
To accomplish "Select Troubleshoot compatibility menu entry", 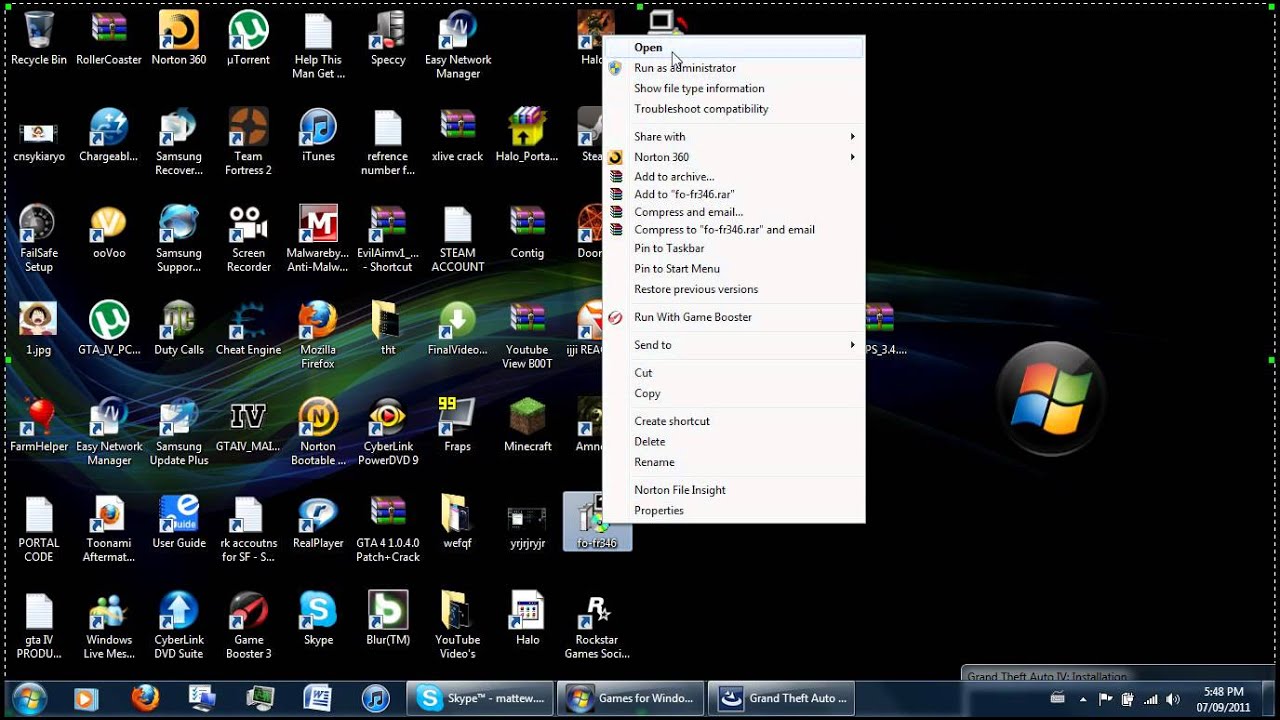I will (735, 109).
